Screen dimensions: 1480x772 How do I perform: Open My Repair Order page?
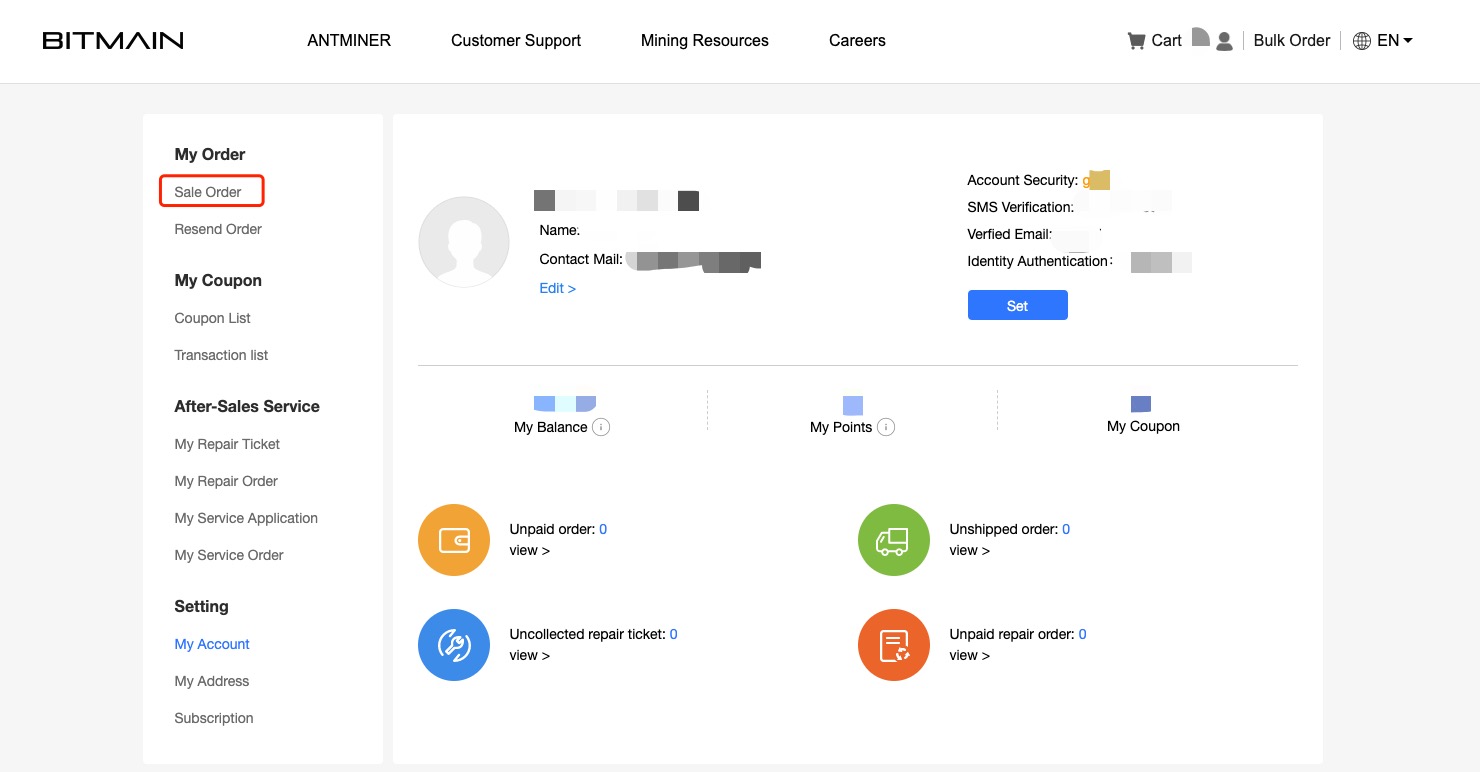point(226,481)
